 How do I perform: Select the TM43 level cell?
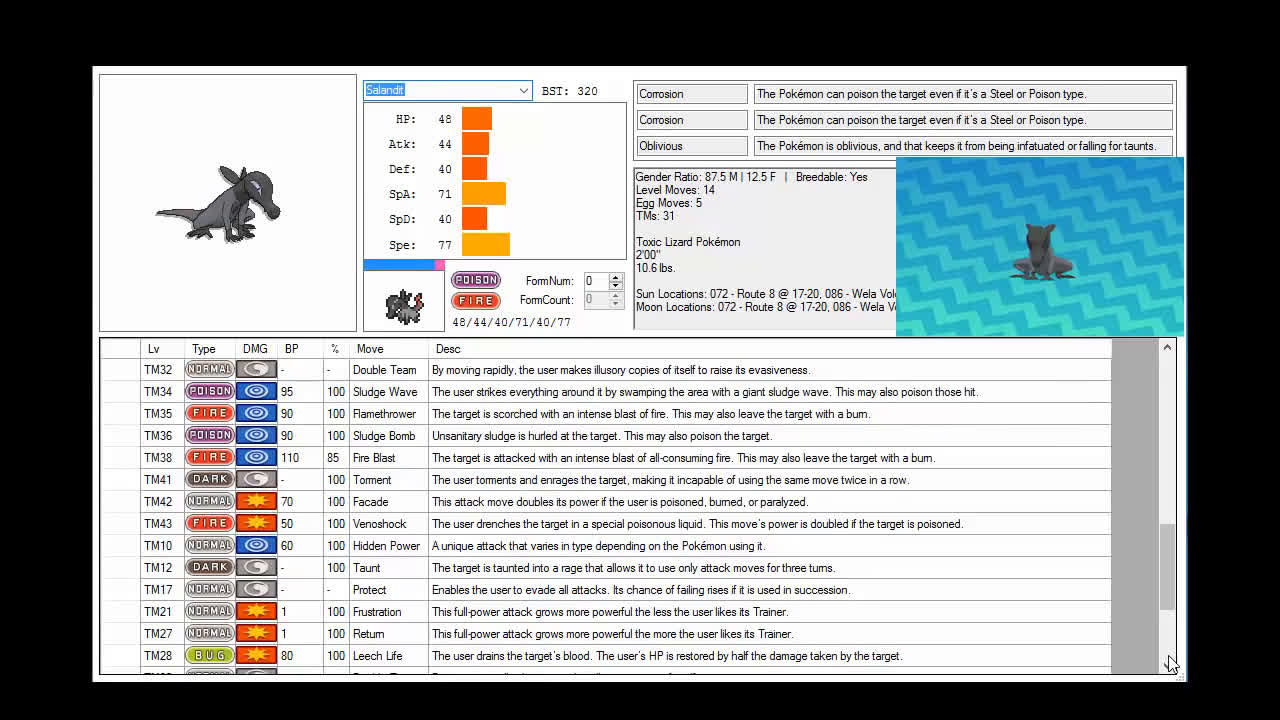[x=162, y=524]
